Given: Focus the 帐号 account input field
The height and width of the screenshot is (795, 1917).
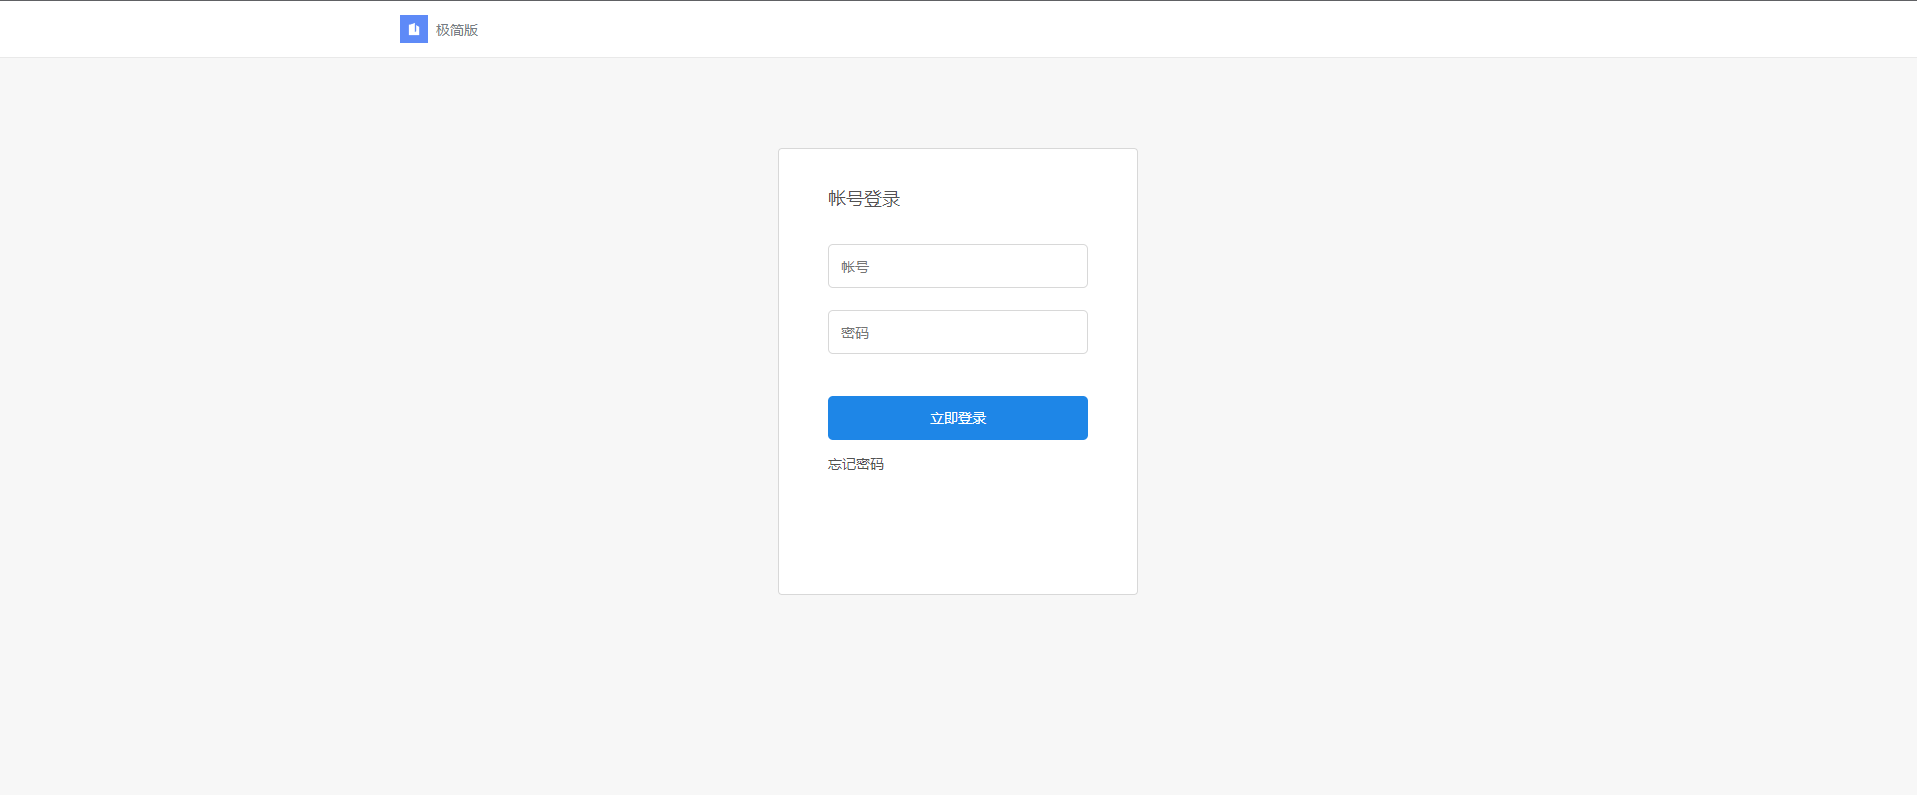Looking at the screenshot, I should point(957,266).
